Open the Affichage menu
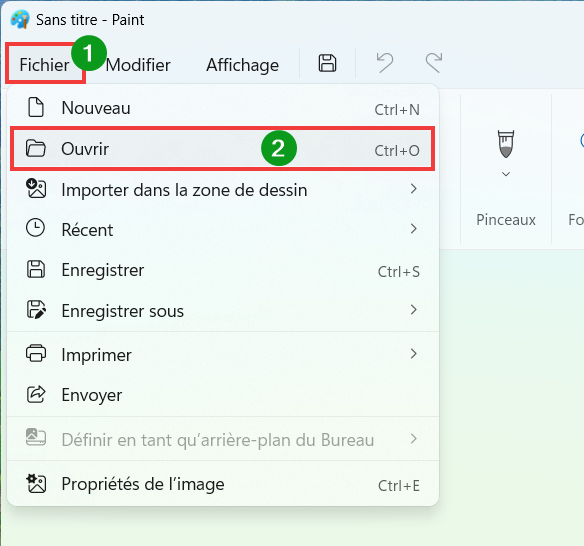The image size is (584, 546). [x=242, y=65]
